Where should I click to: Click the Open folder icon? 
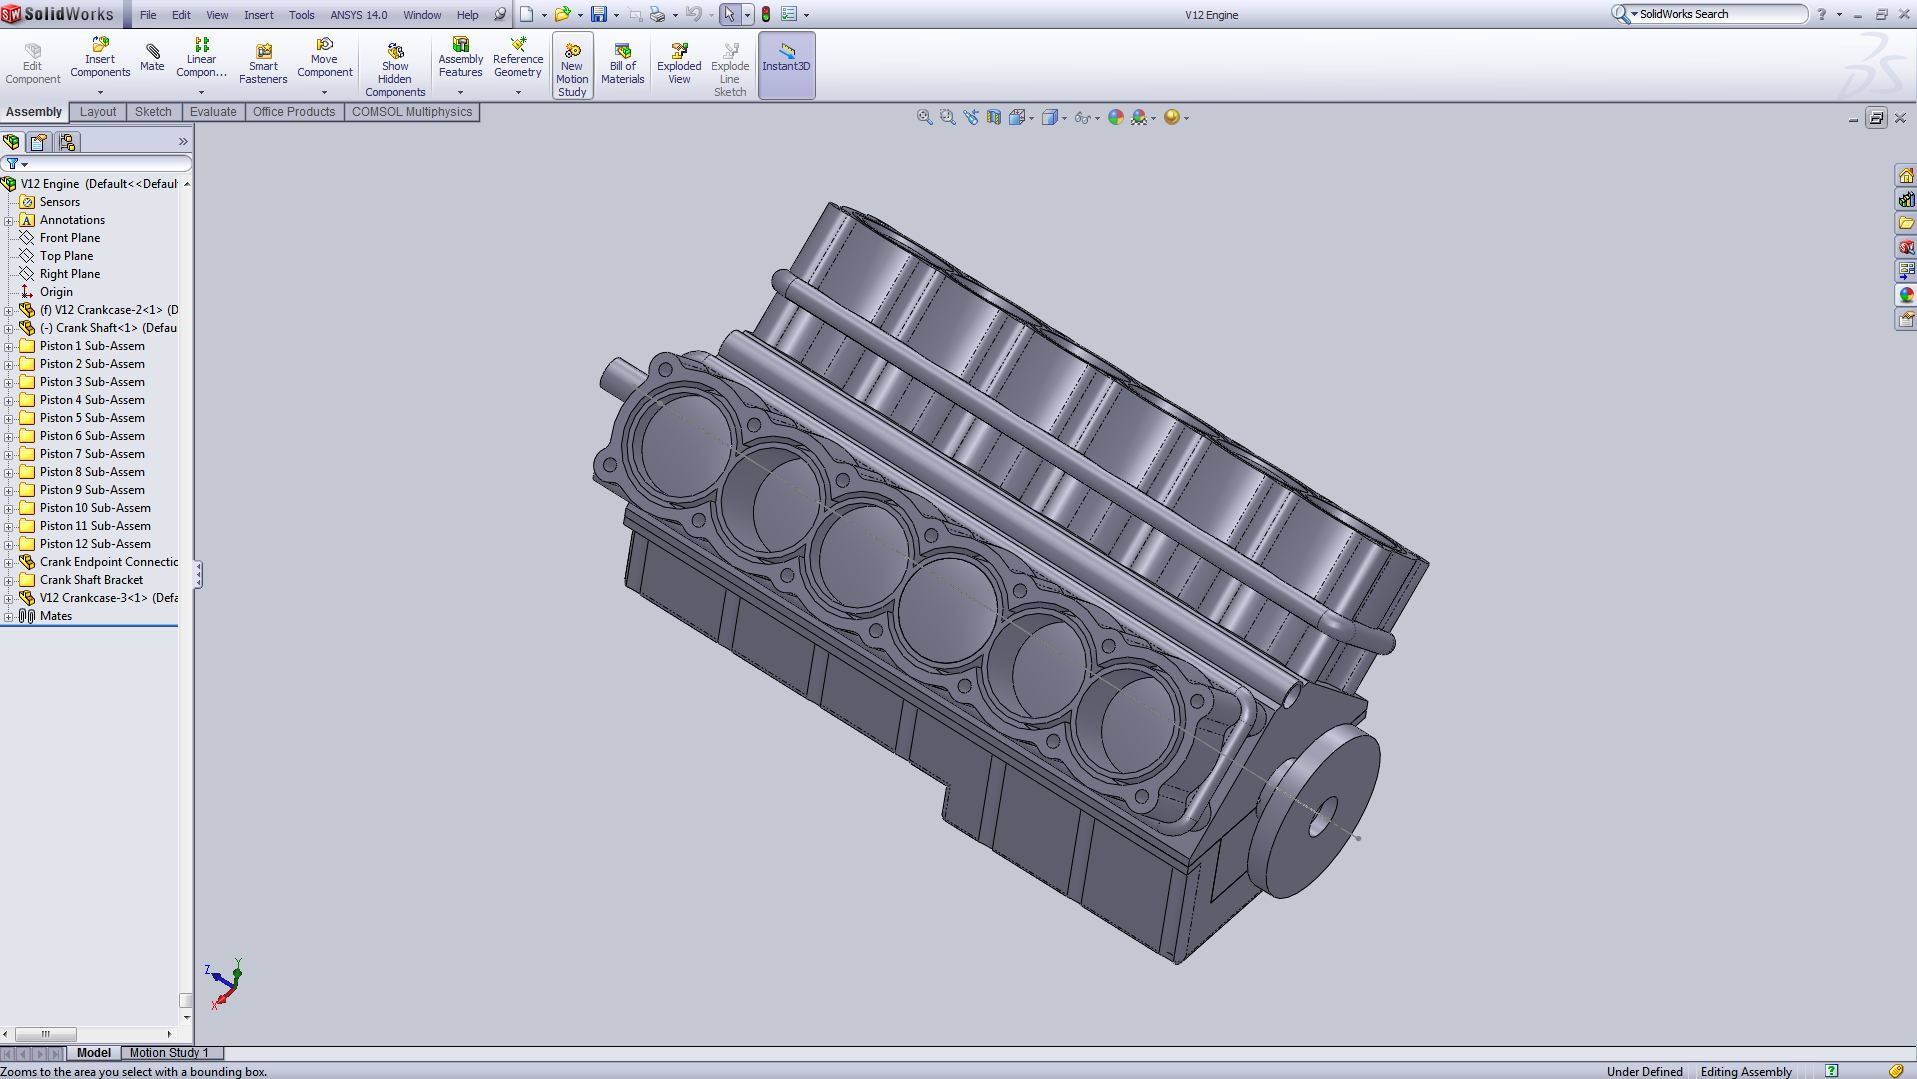[562, 14]
